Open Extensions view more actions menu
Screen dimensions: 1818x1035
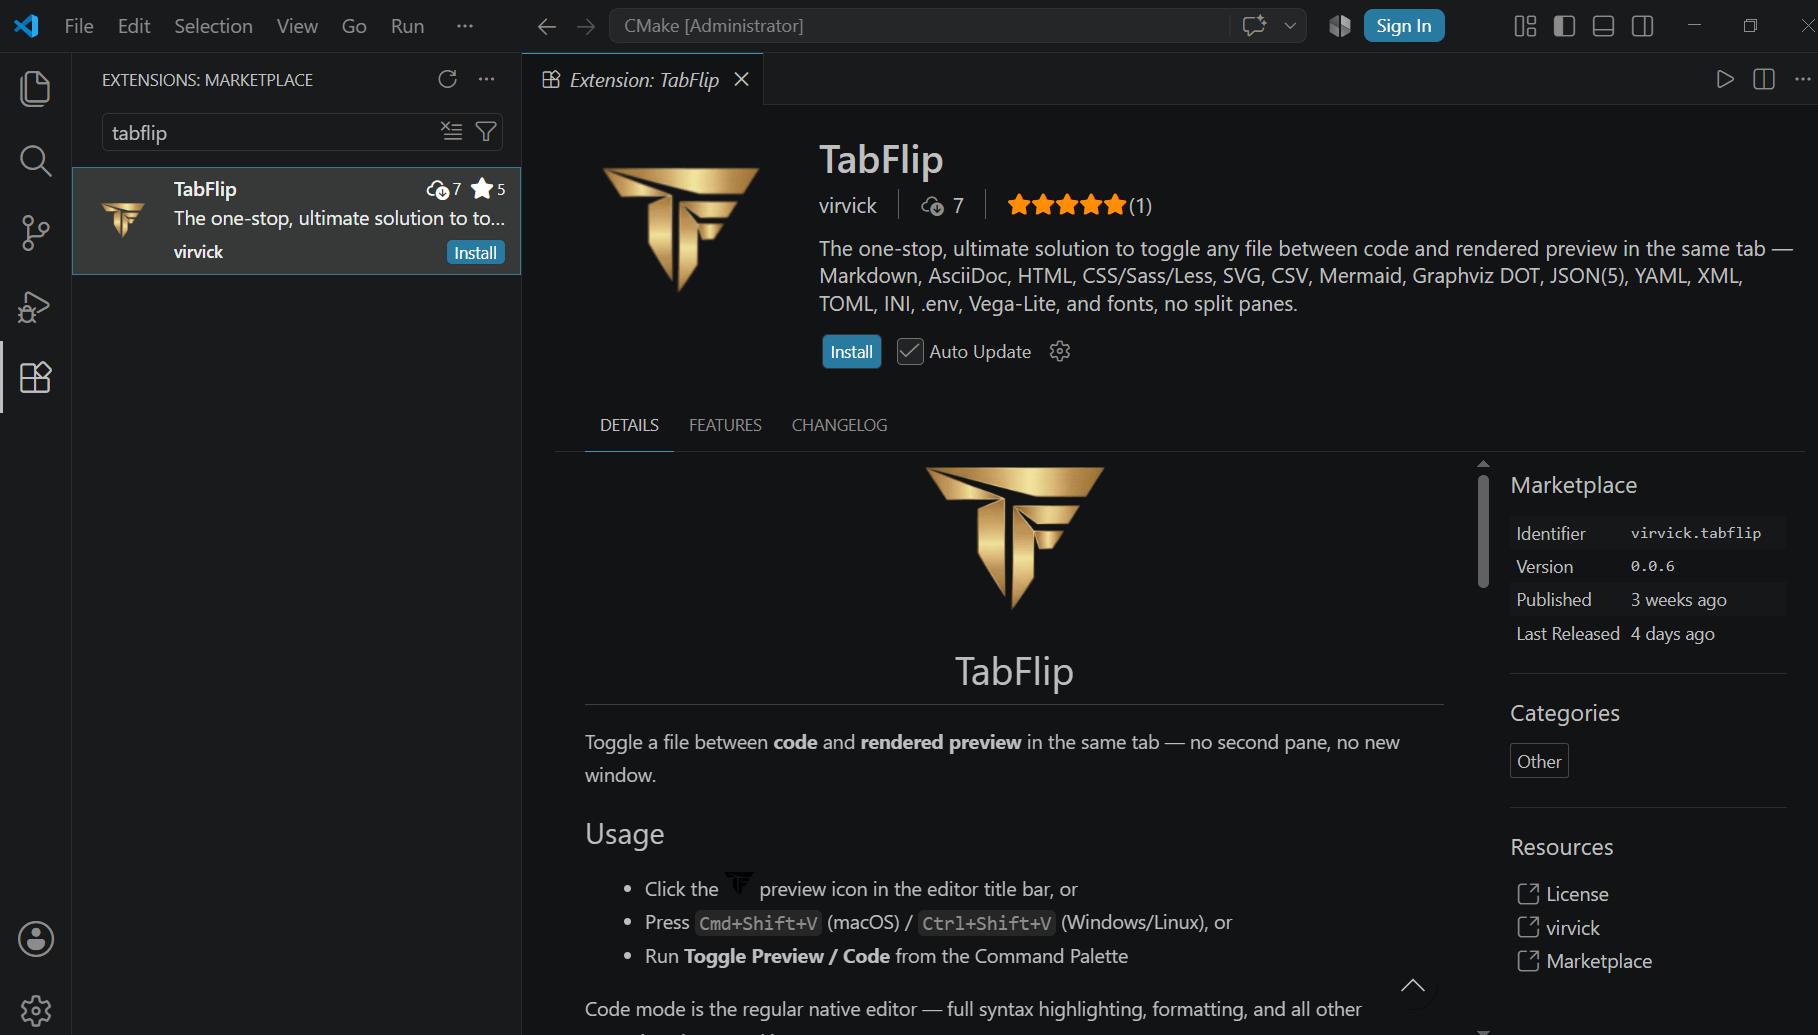[487, 79]
